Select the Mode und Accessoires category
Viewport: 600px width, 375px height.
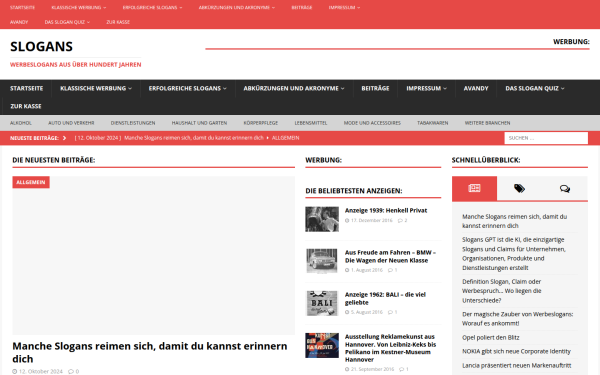click(372, 123)
